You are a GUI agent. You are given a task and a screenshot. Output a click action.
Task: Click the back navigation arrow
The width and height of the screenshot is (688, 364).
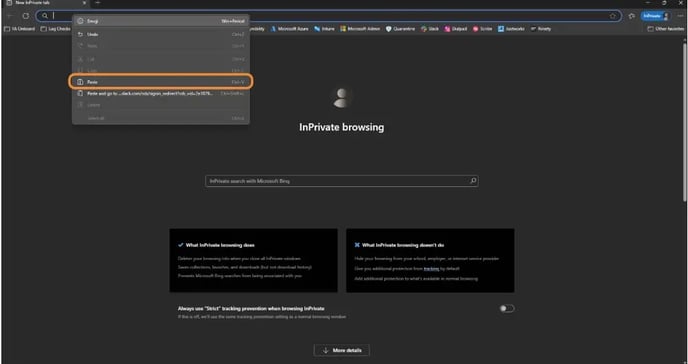pos(11,16)
